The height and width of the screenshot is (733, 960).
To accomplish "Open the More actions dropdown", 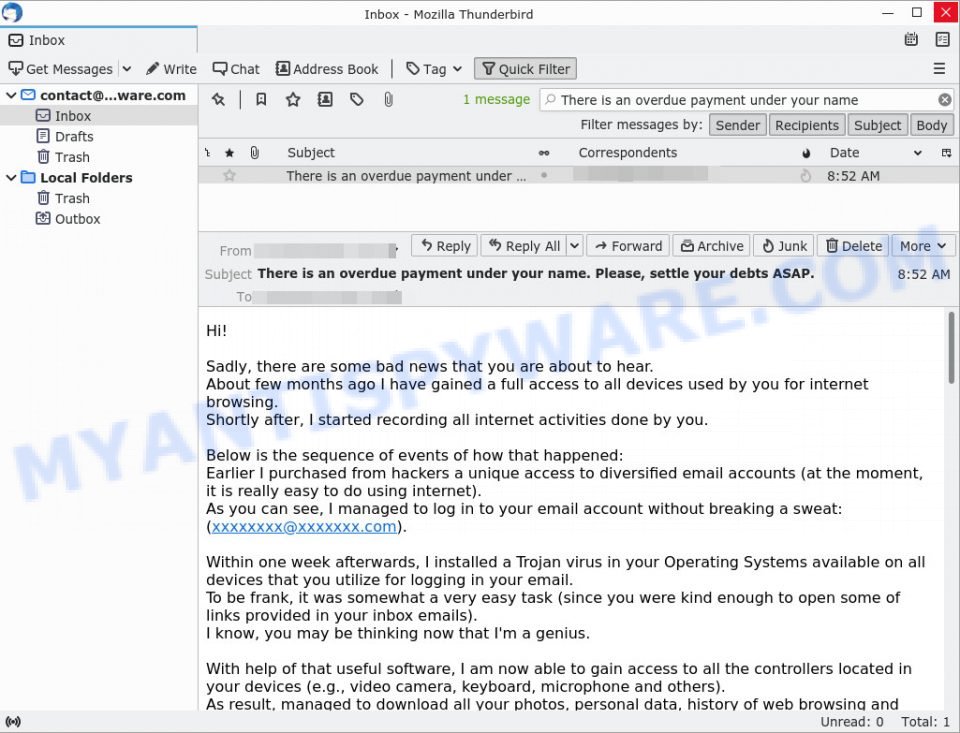I will (923, 246).
